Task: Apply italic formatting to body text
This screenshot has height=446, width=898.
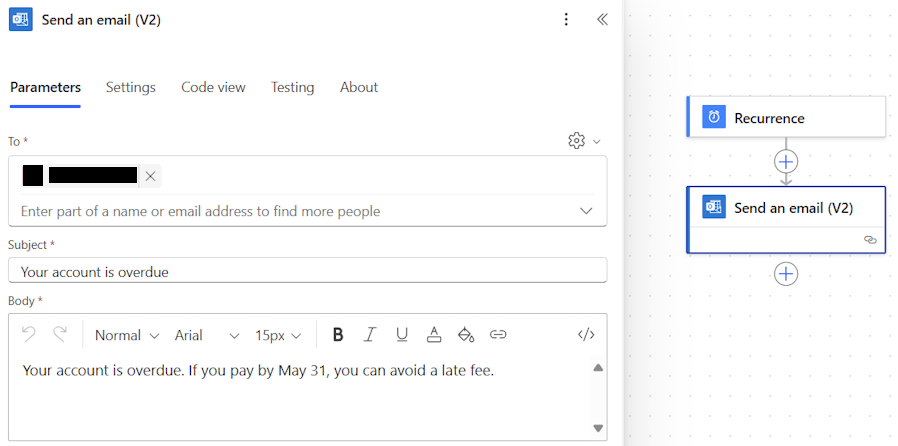Action: tap(370, 335)
